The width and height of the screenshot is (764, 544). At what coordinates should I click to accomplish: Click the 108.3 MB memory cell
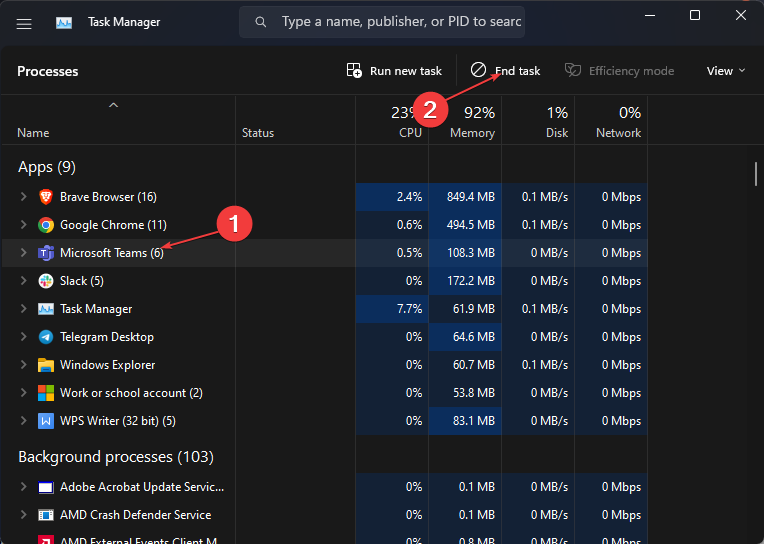(x=465, y=253)
